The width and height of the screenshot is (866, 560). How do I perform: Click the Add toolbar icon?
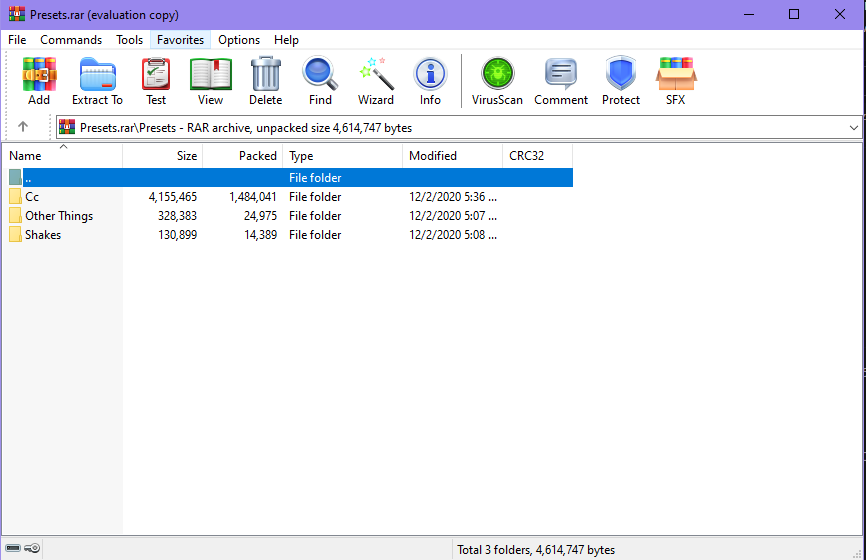tap(39, 74)
